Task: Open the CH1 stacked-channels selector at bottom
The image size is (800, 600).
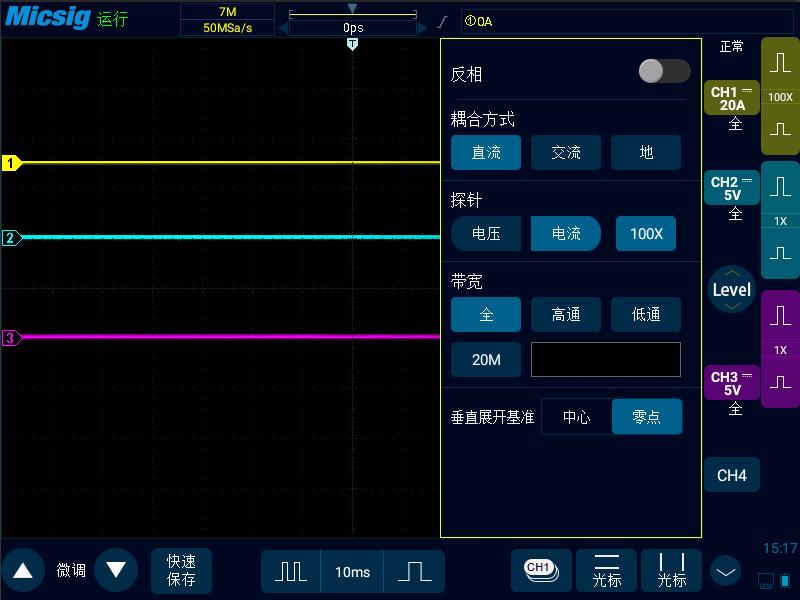Action: tap(540, 571)
